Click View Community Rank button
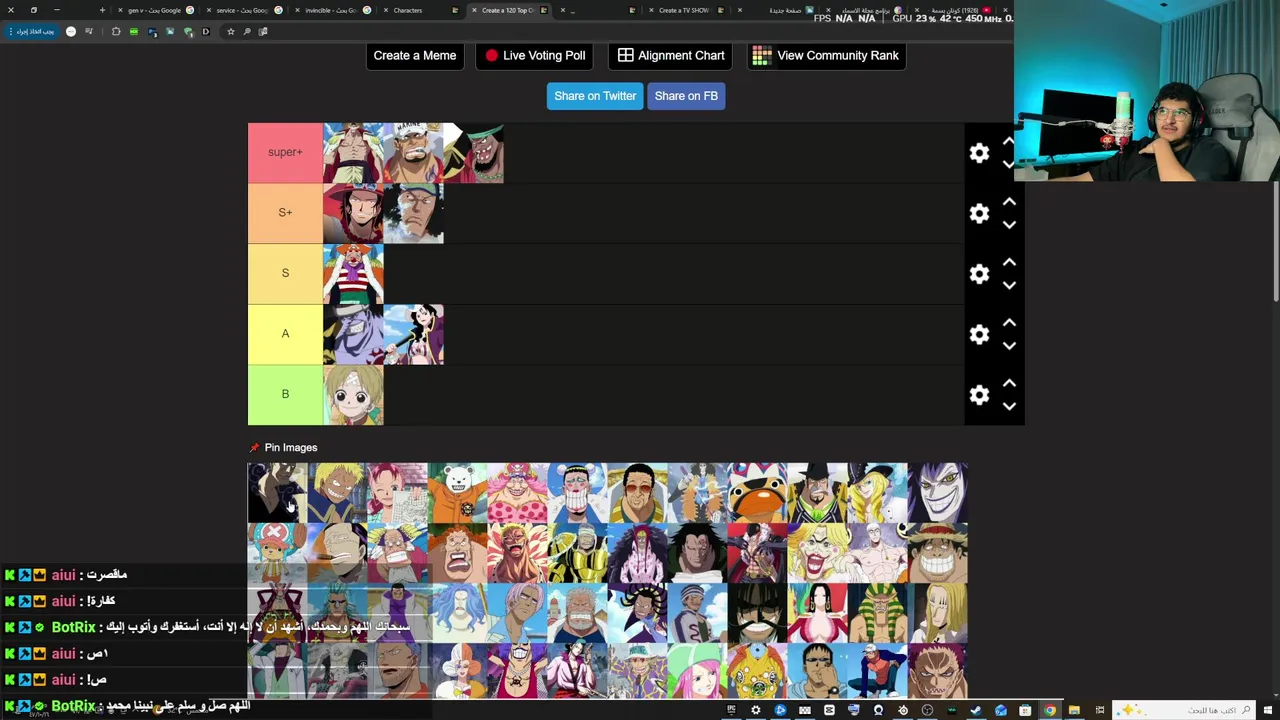The width and height of the screenshot is (1280, 720). pyautogui.click(x=826, y=56)
